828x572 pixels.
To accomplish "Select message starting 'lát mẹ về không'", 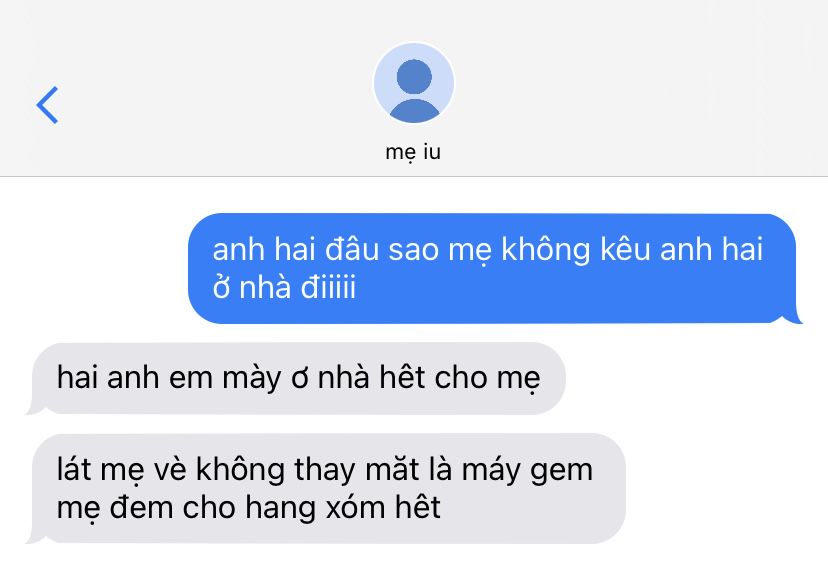I will click(x=328, y=489).
